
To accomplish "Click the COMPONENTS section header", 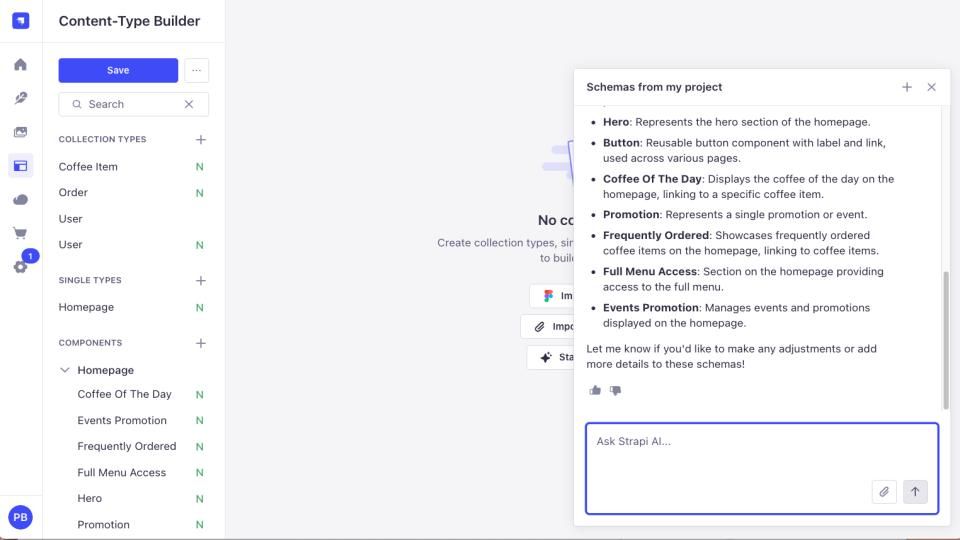I will tap(90, 343).
